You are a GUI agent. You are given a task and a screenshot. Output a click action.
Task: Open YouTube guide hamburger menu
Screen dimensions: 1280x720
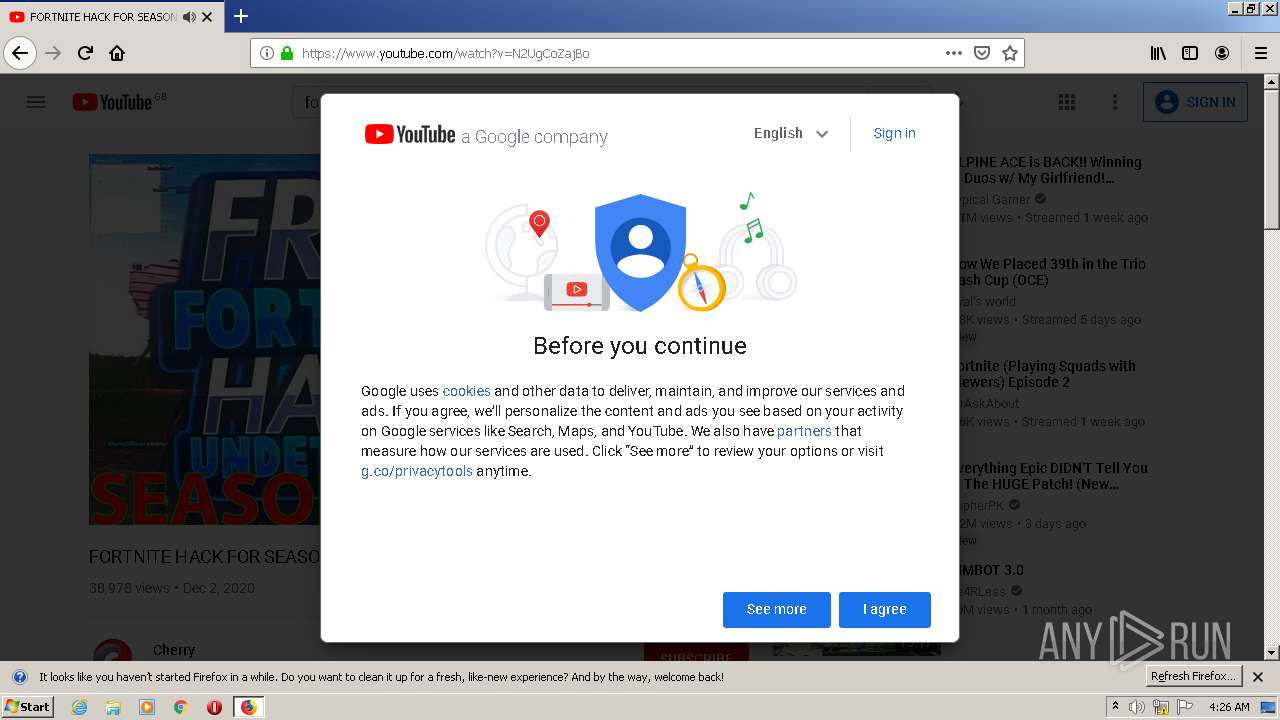point(36,102)
